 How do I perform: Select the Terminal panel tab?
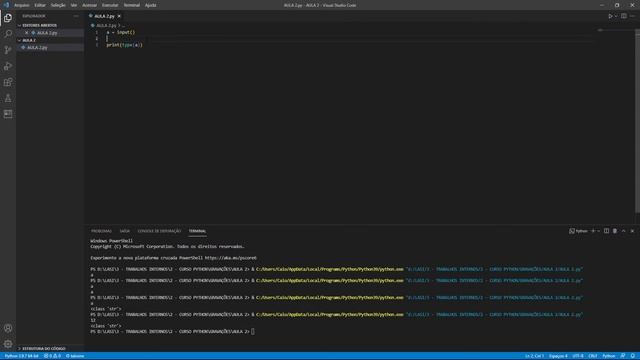tap(197, 231)
